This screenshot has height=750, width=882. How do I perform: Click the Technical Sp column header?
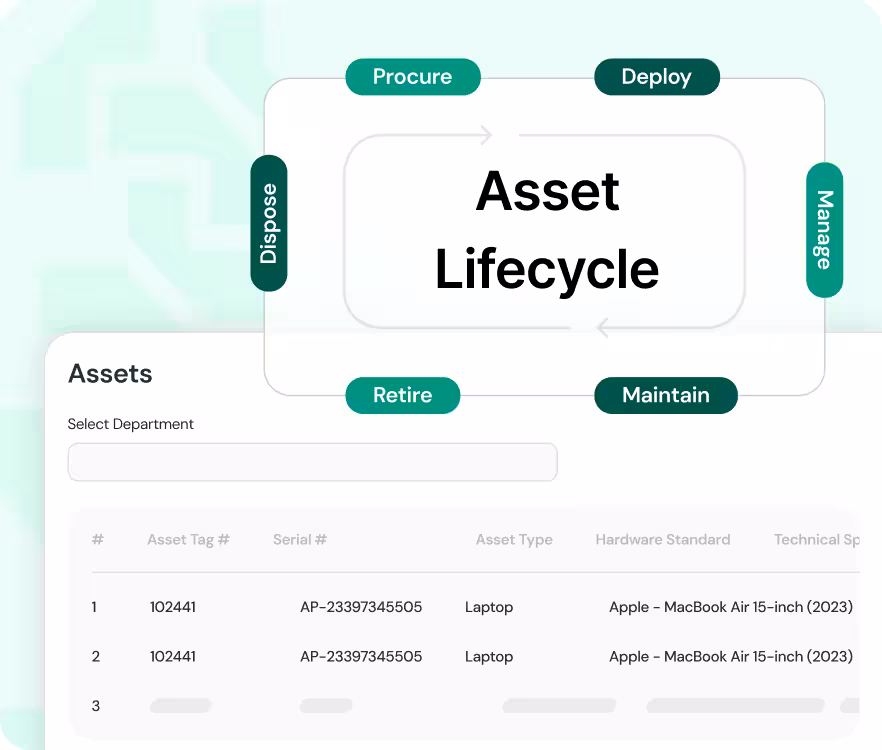point(816,539)
